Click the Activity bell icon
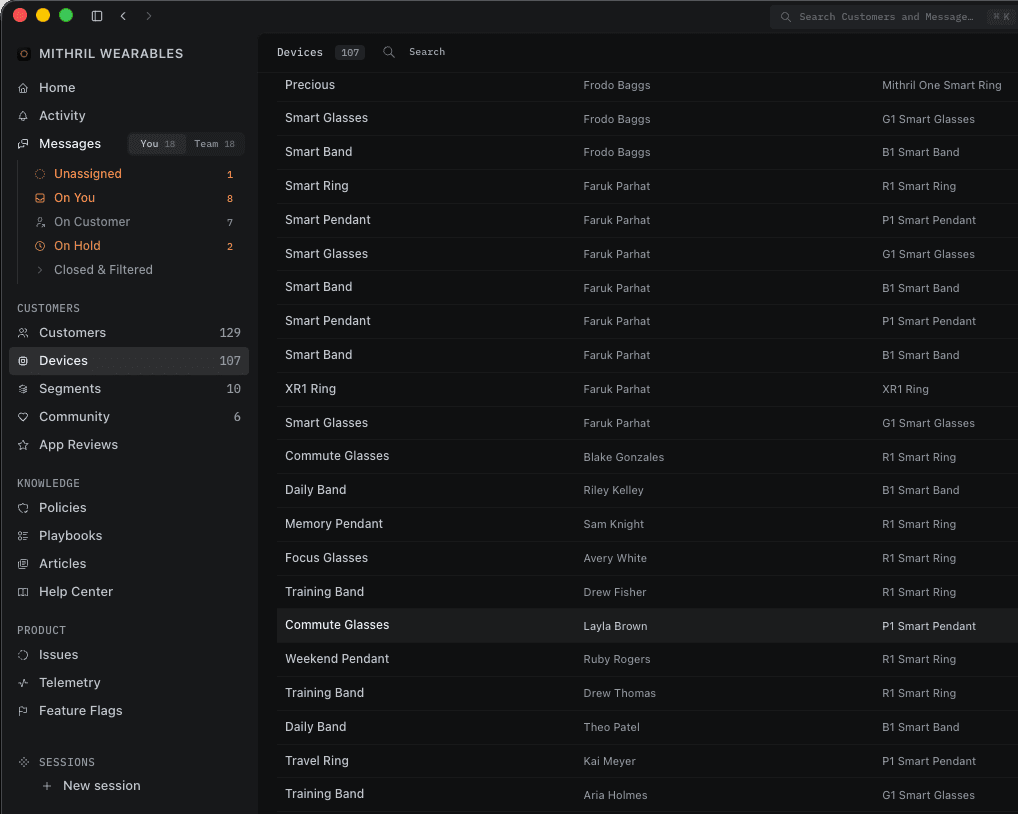1018x814 pixels. [x=23, y=116]
